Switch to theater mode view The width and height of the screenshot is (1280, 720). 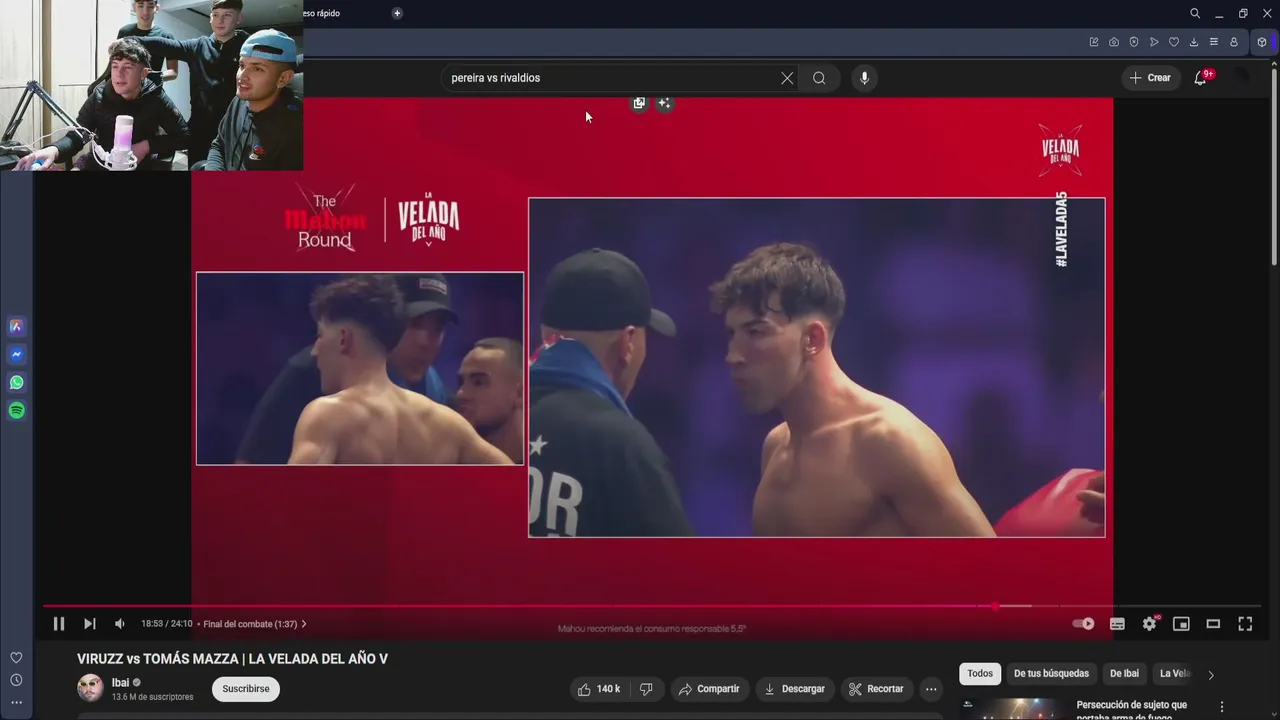[1213, 624]
